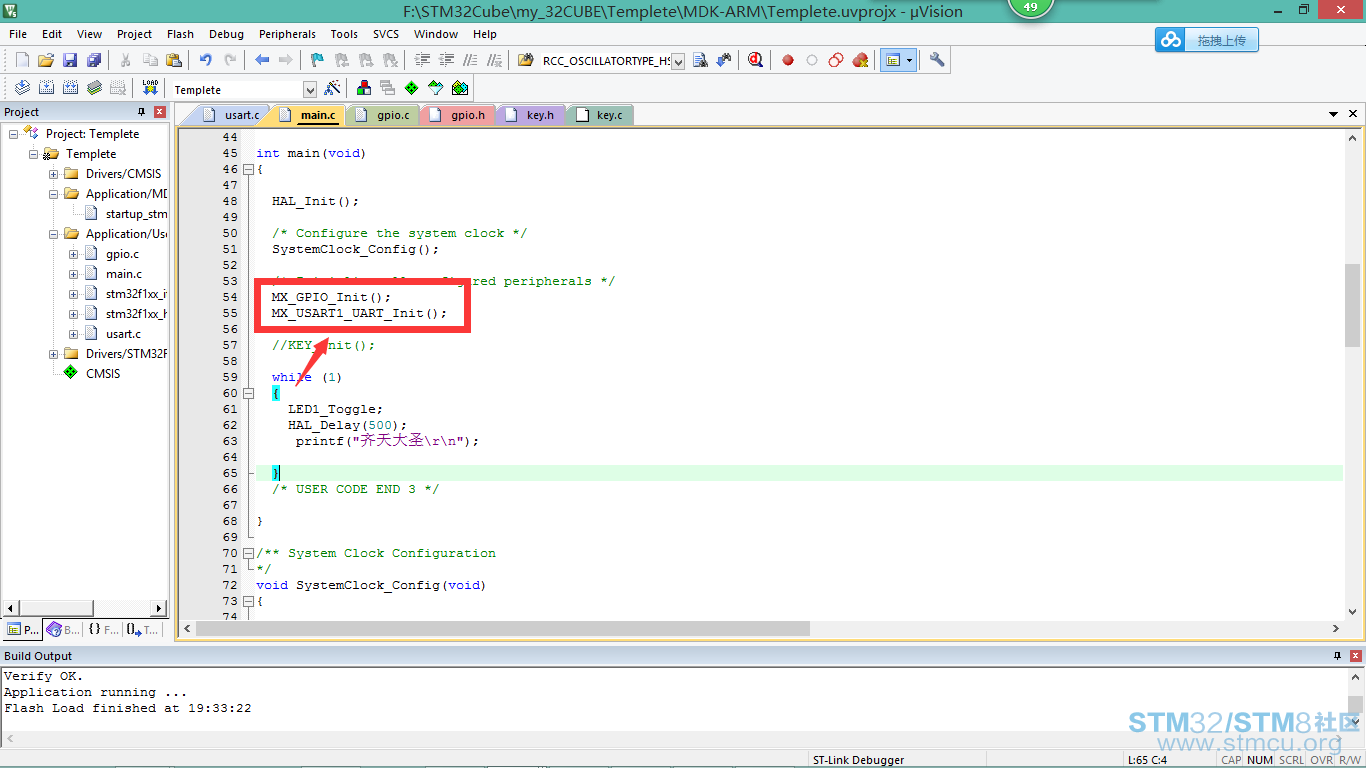Open the Flash menu
Viewport: 1366px width, 768px height.
pyautogui.click(x=181, y=34)
